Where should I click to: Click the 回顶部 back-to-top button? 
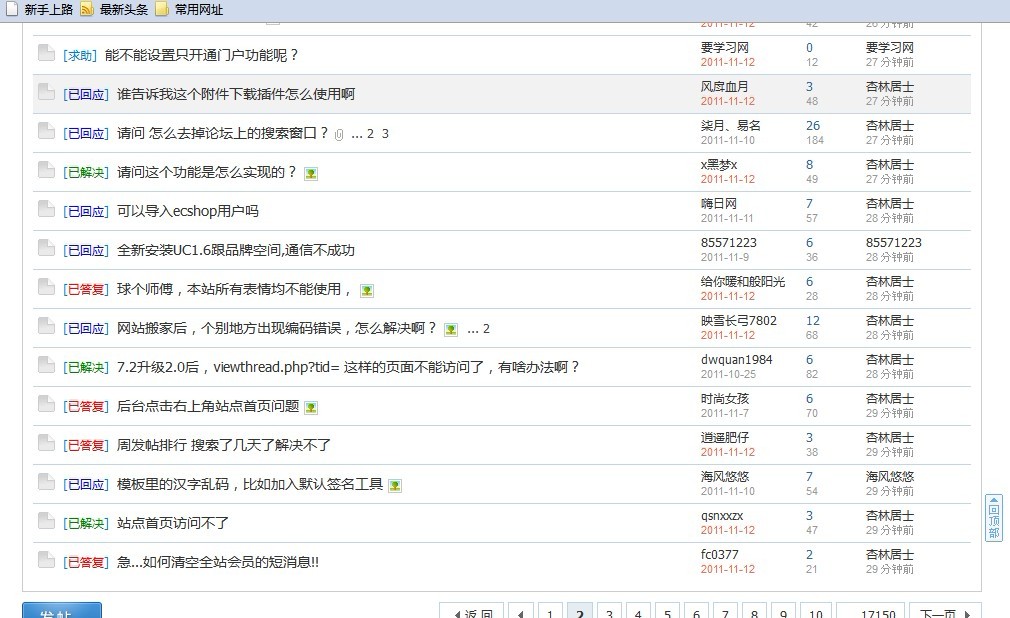pyautogui.click(x=993, y=518)
